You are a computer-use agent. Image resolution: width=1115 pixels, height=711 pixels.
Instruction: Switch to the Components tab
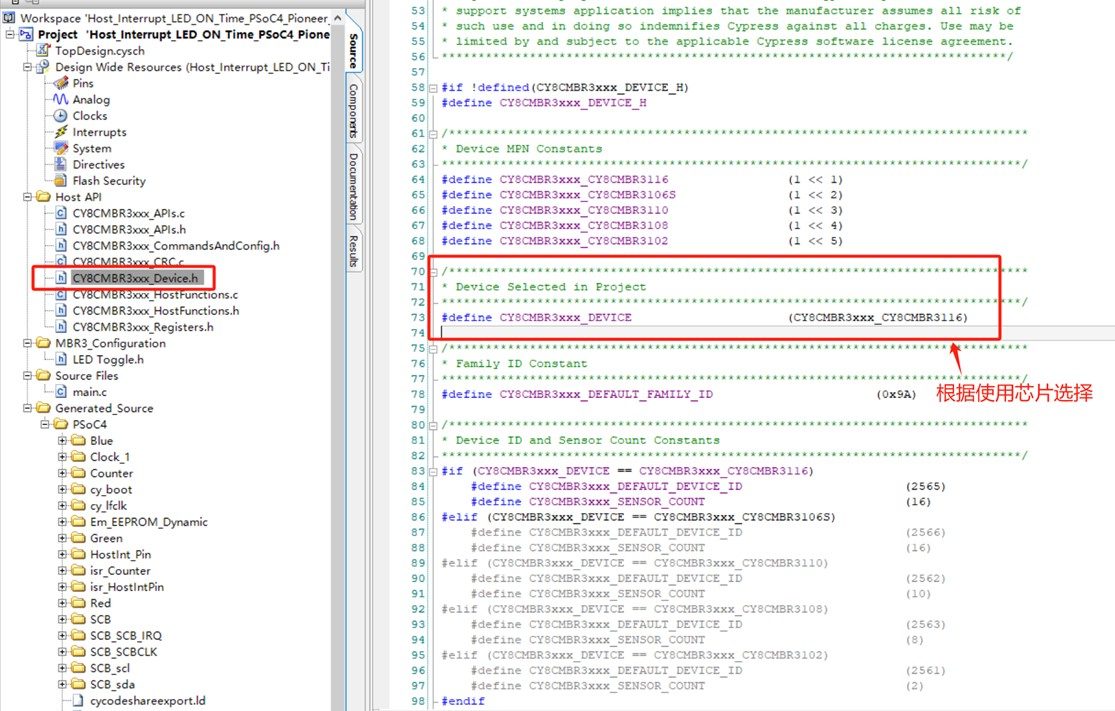click(x=353, y=110)
